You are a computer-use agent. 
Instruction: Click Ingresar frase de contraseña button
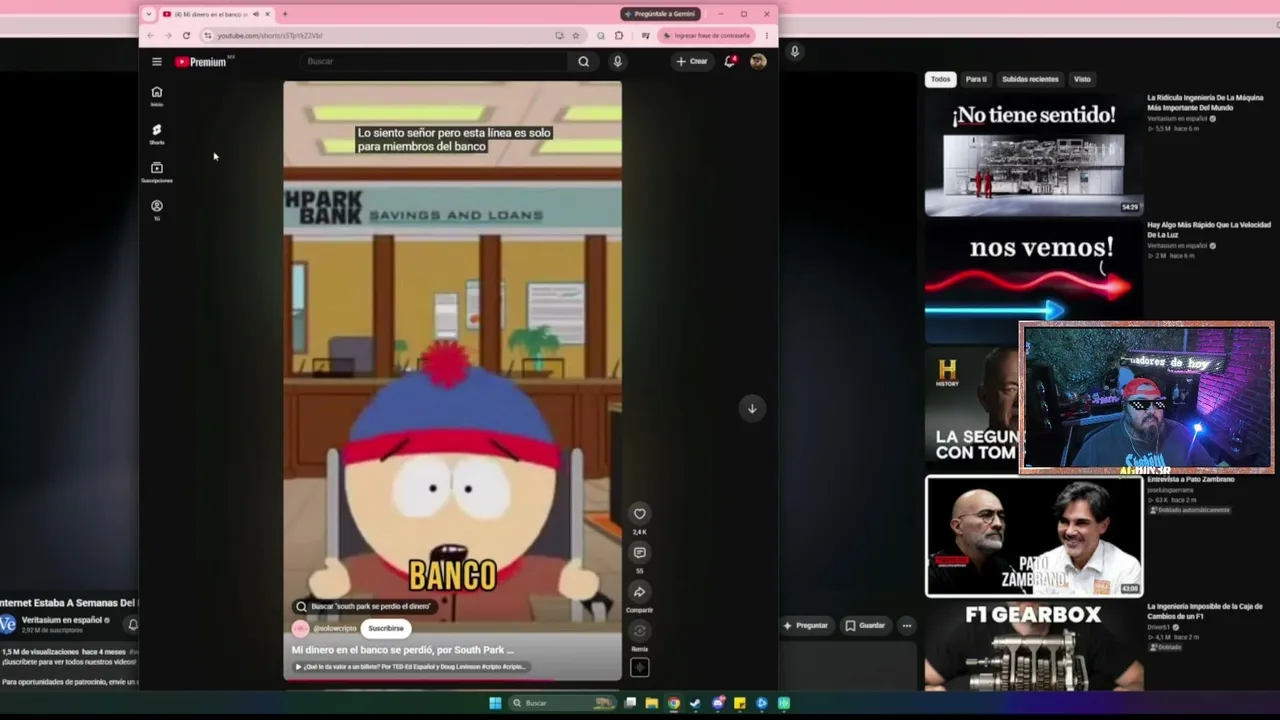706,36
